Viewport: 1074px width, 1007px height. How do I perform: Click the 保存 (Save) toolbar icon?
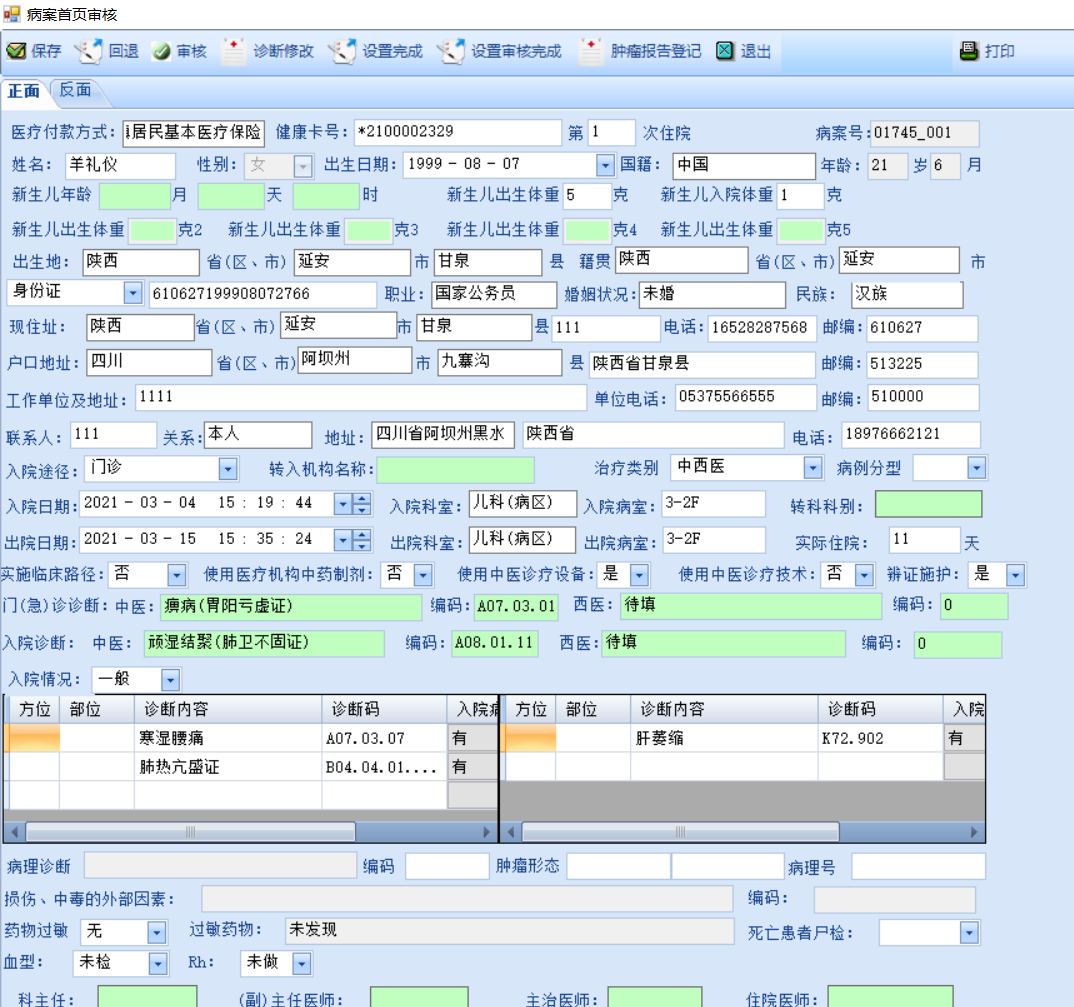(17, 51)
